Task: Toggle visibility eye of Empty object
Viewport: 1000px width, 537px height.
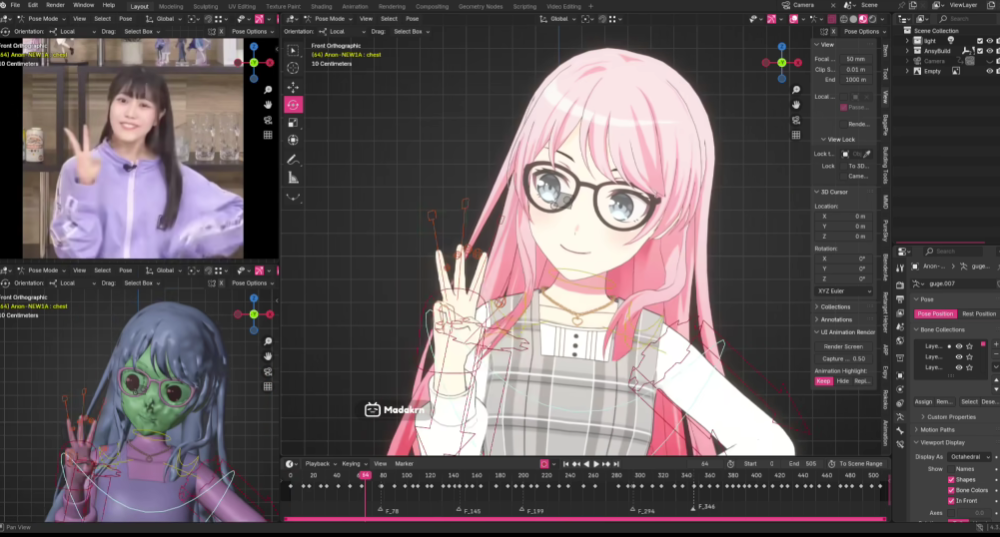Action: [x=990, y=71]
